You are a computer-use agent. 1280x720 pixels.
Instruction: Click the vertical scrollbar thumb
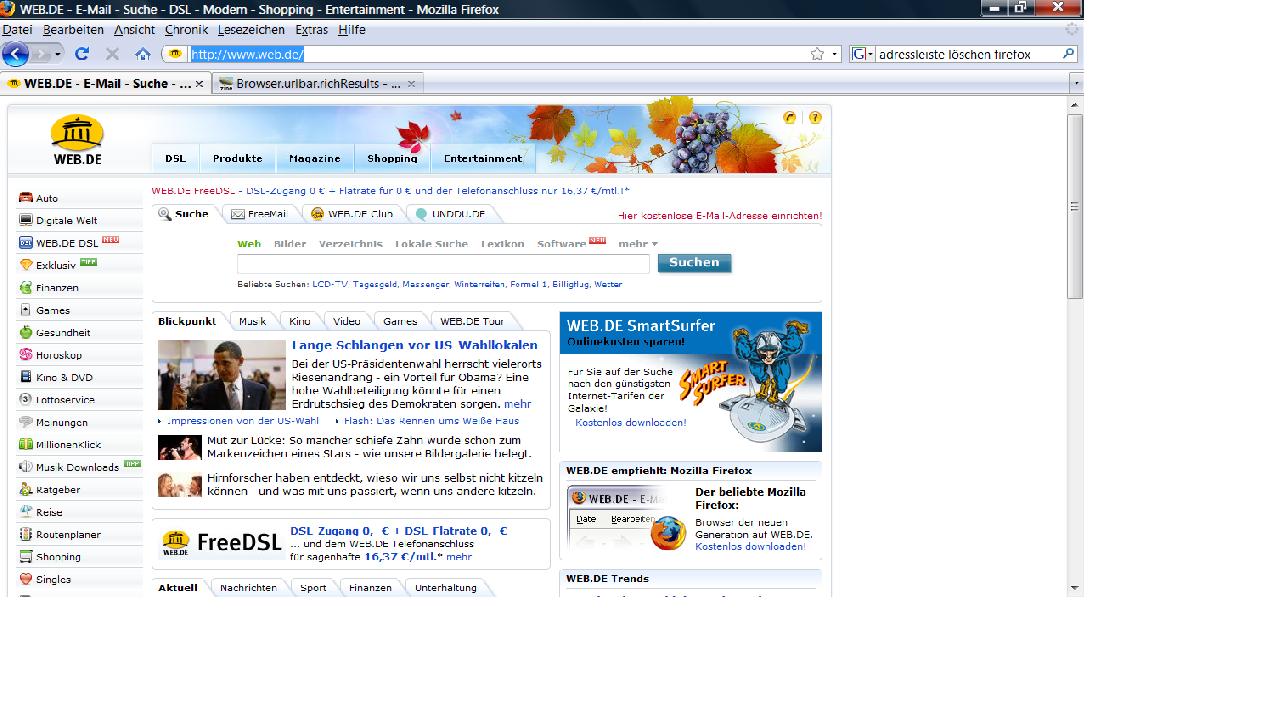(1075, 206)
